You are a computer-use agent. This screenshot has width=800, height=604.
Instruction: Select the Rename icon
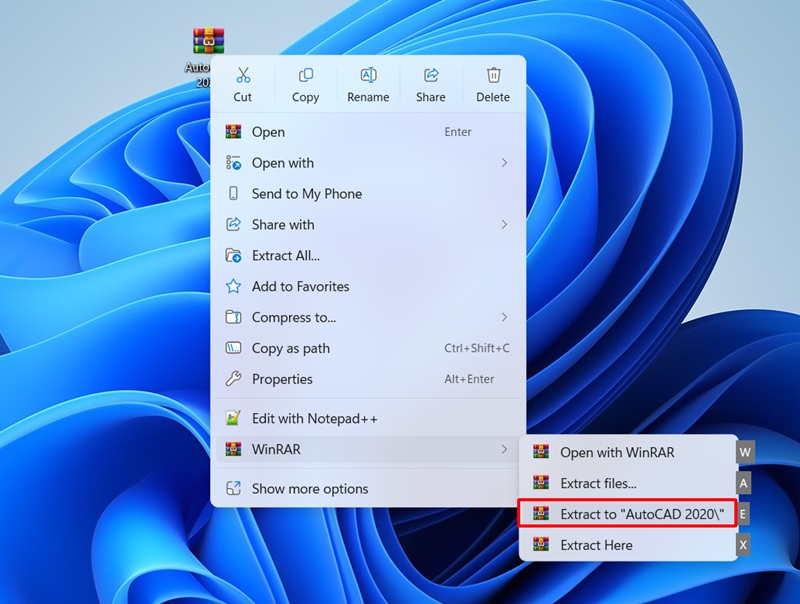[368, 76]
